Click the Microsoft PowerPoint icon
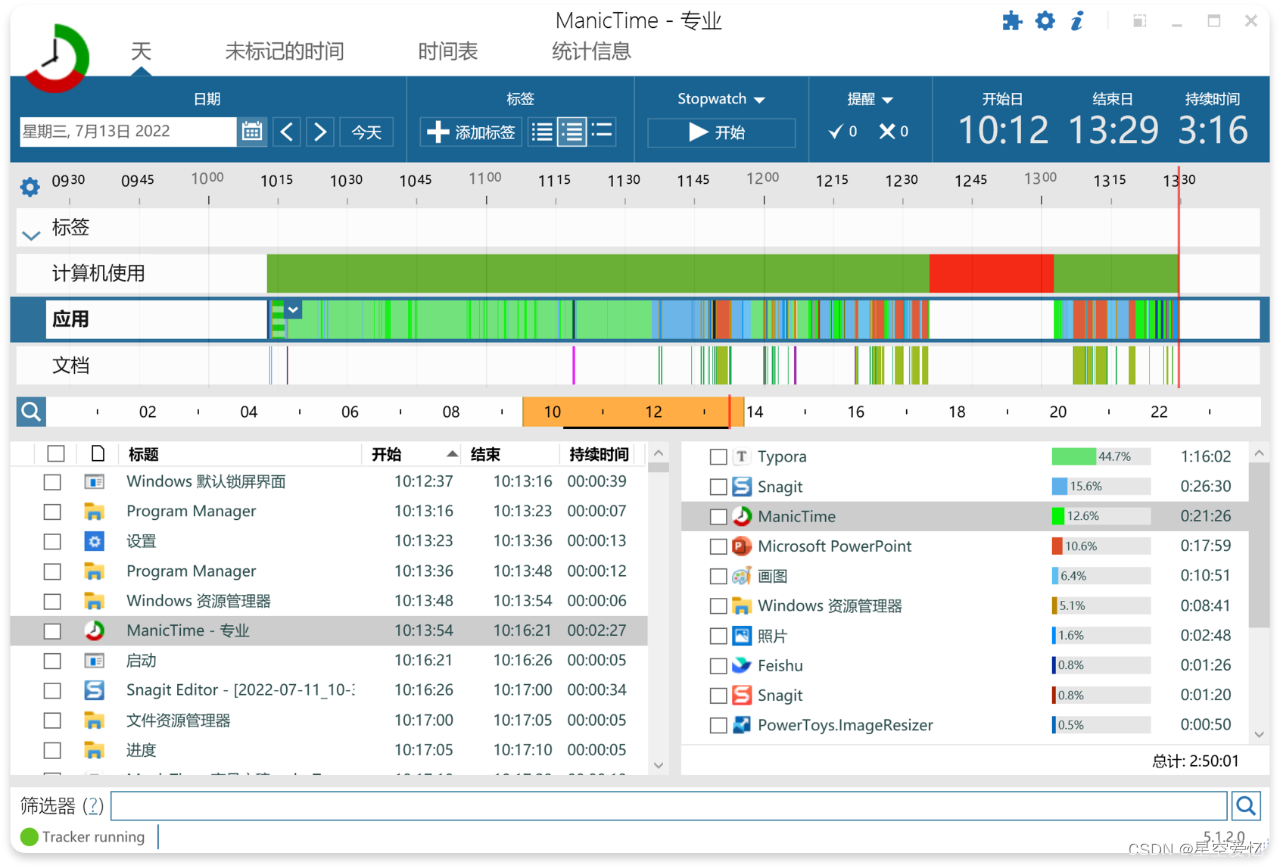1280x868 pixels. pos(741,546)
